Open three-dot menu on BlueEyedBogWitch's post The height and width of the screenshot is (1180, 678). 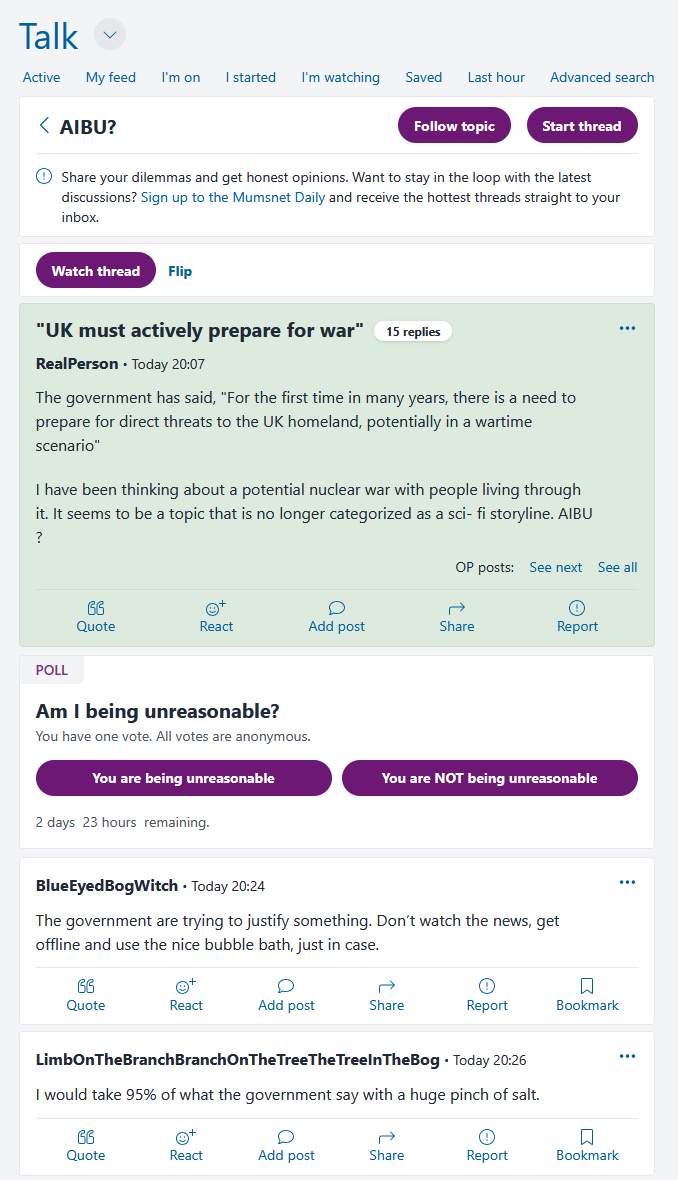click(627, 882)
